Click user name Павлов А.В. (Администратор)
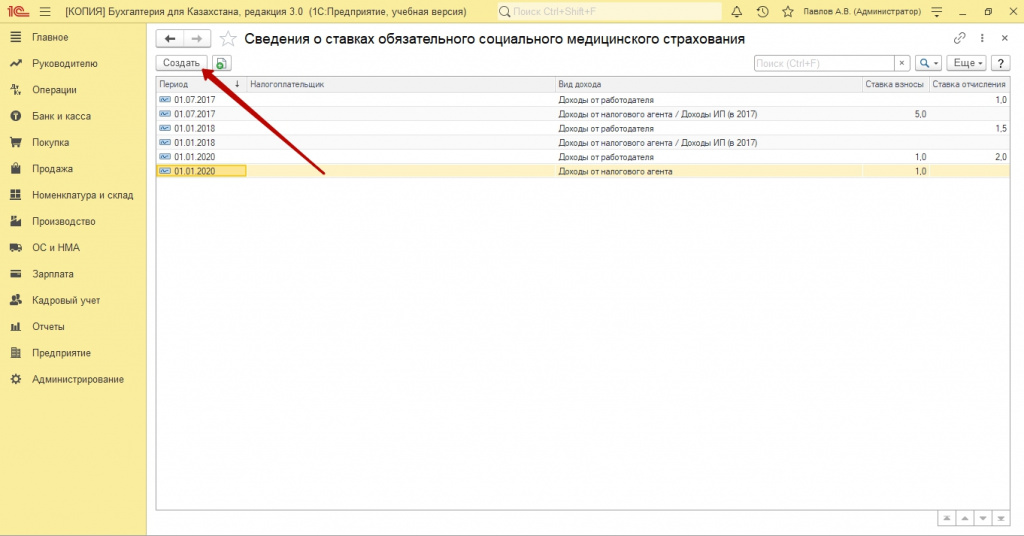Screen dimensions: 1024x536 (862, 12)
